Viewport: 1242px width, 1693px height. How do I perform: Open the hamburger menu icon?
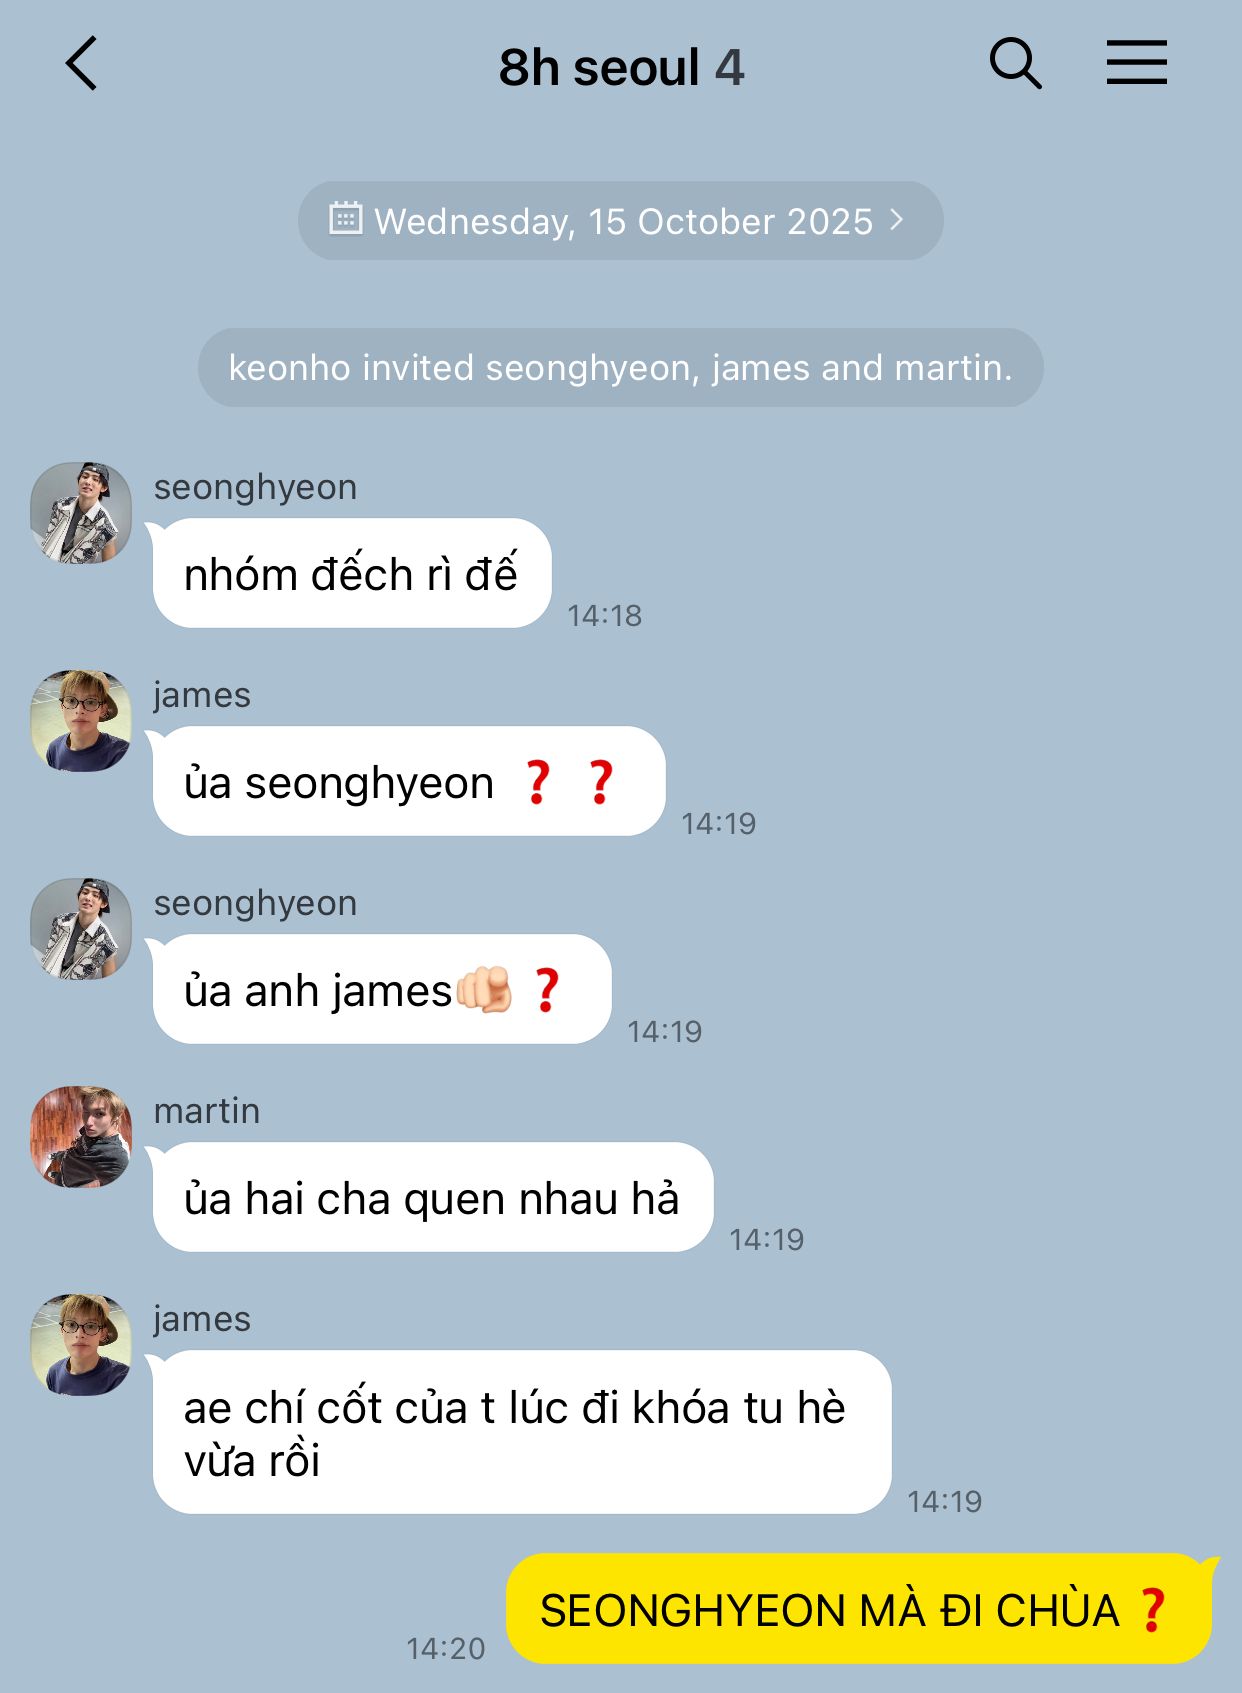1137,63
